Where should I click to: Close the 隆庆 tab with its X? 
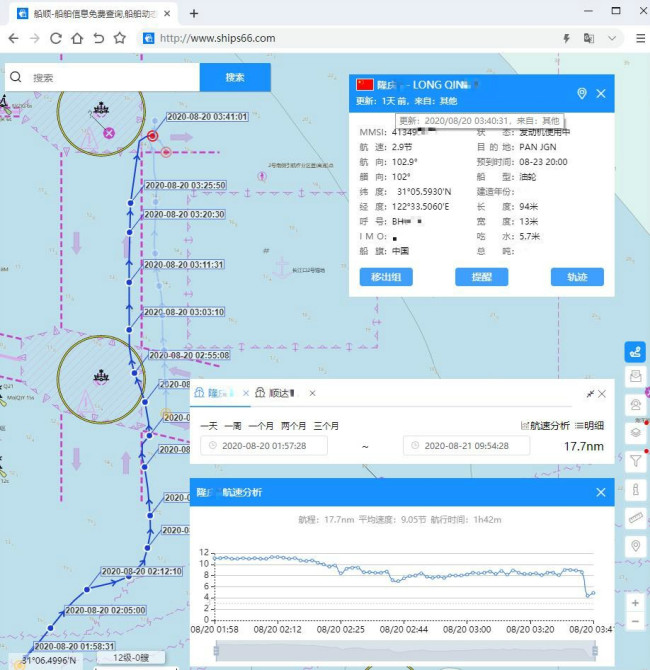[246, 393]
